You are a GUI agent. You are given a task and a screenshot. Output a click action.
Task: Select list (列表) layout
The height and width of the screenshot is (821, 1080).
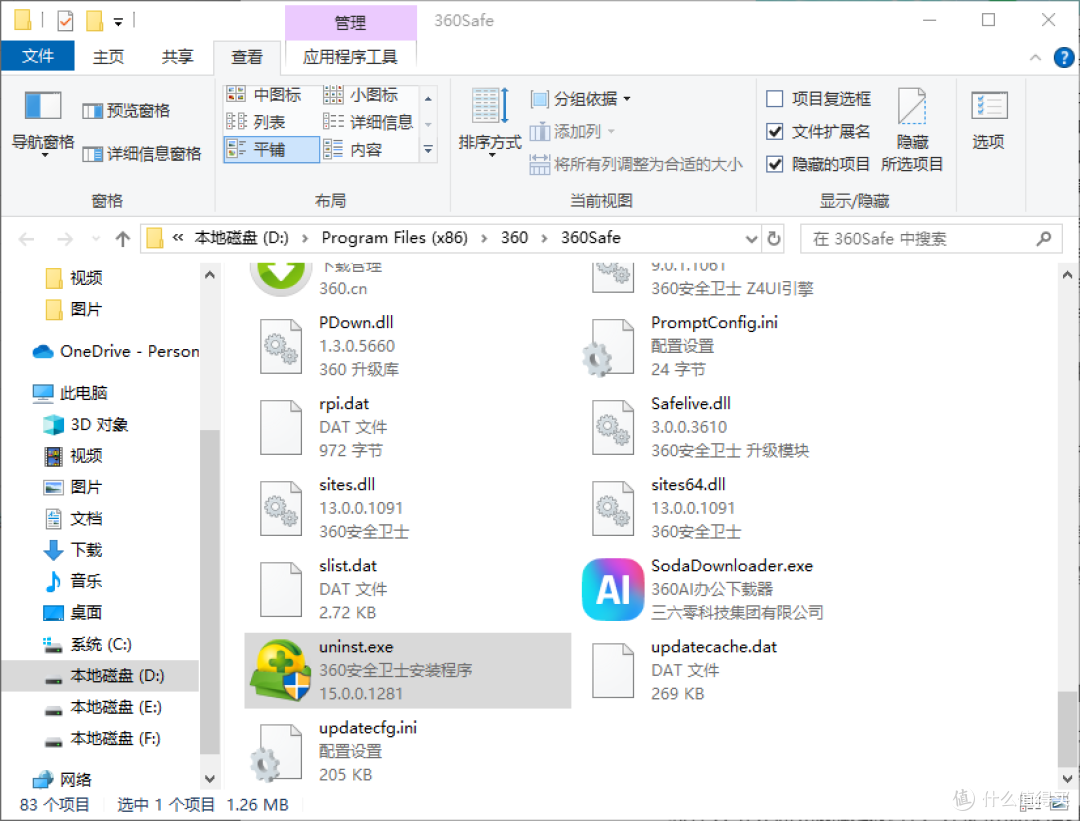[x=256, y=122]
